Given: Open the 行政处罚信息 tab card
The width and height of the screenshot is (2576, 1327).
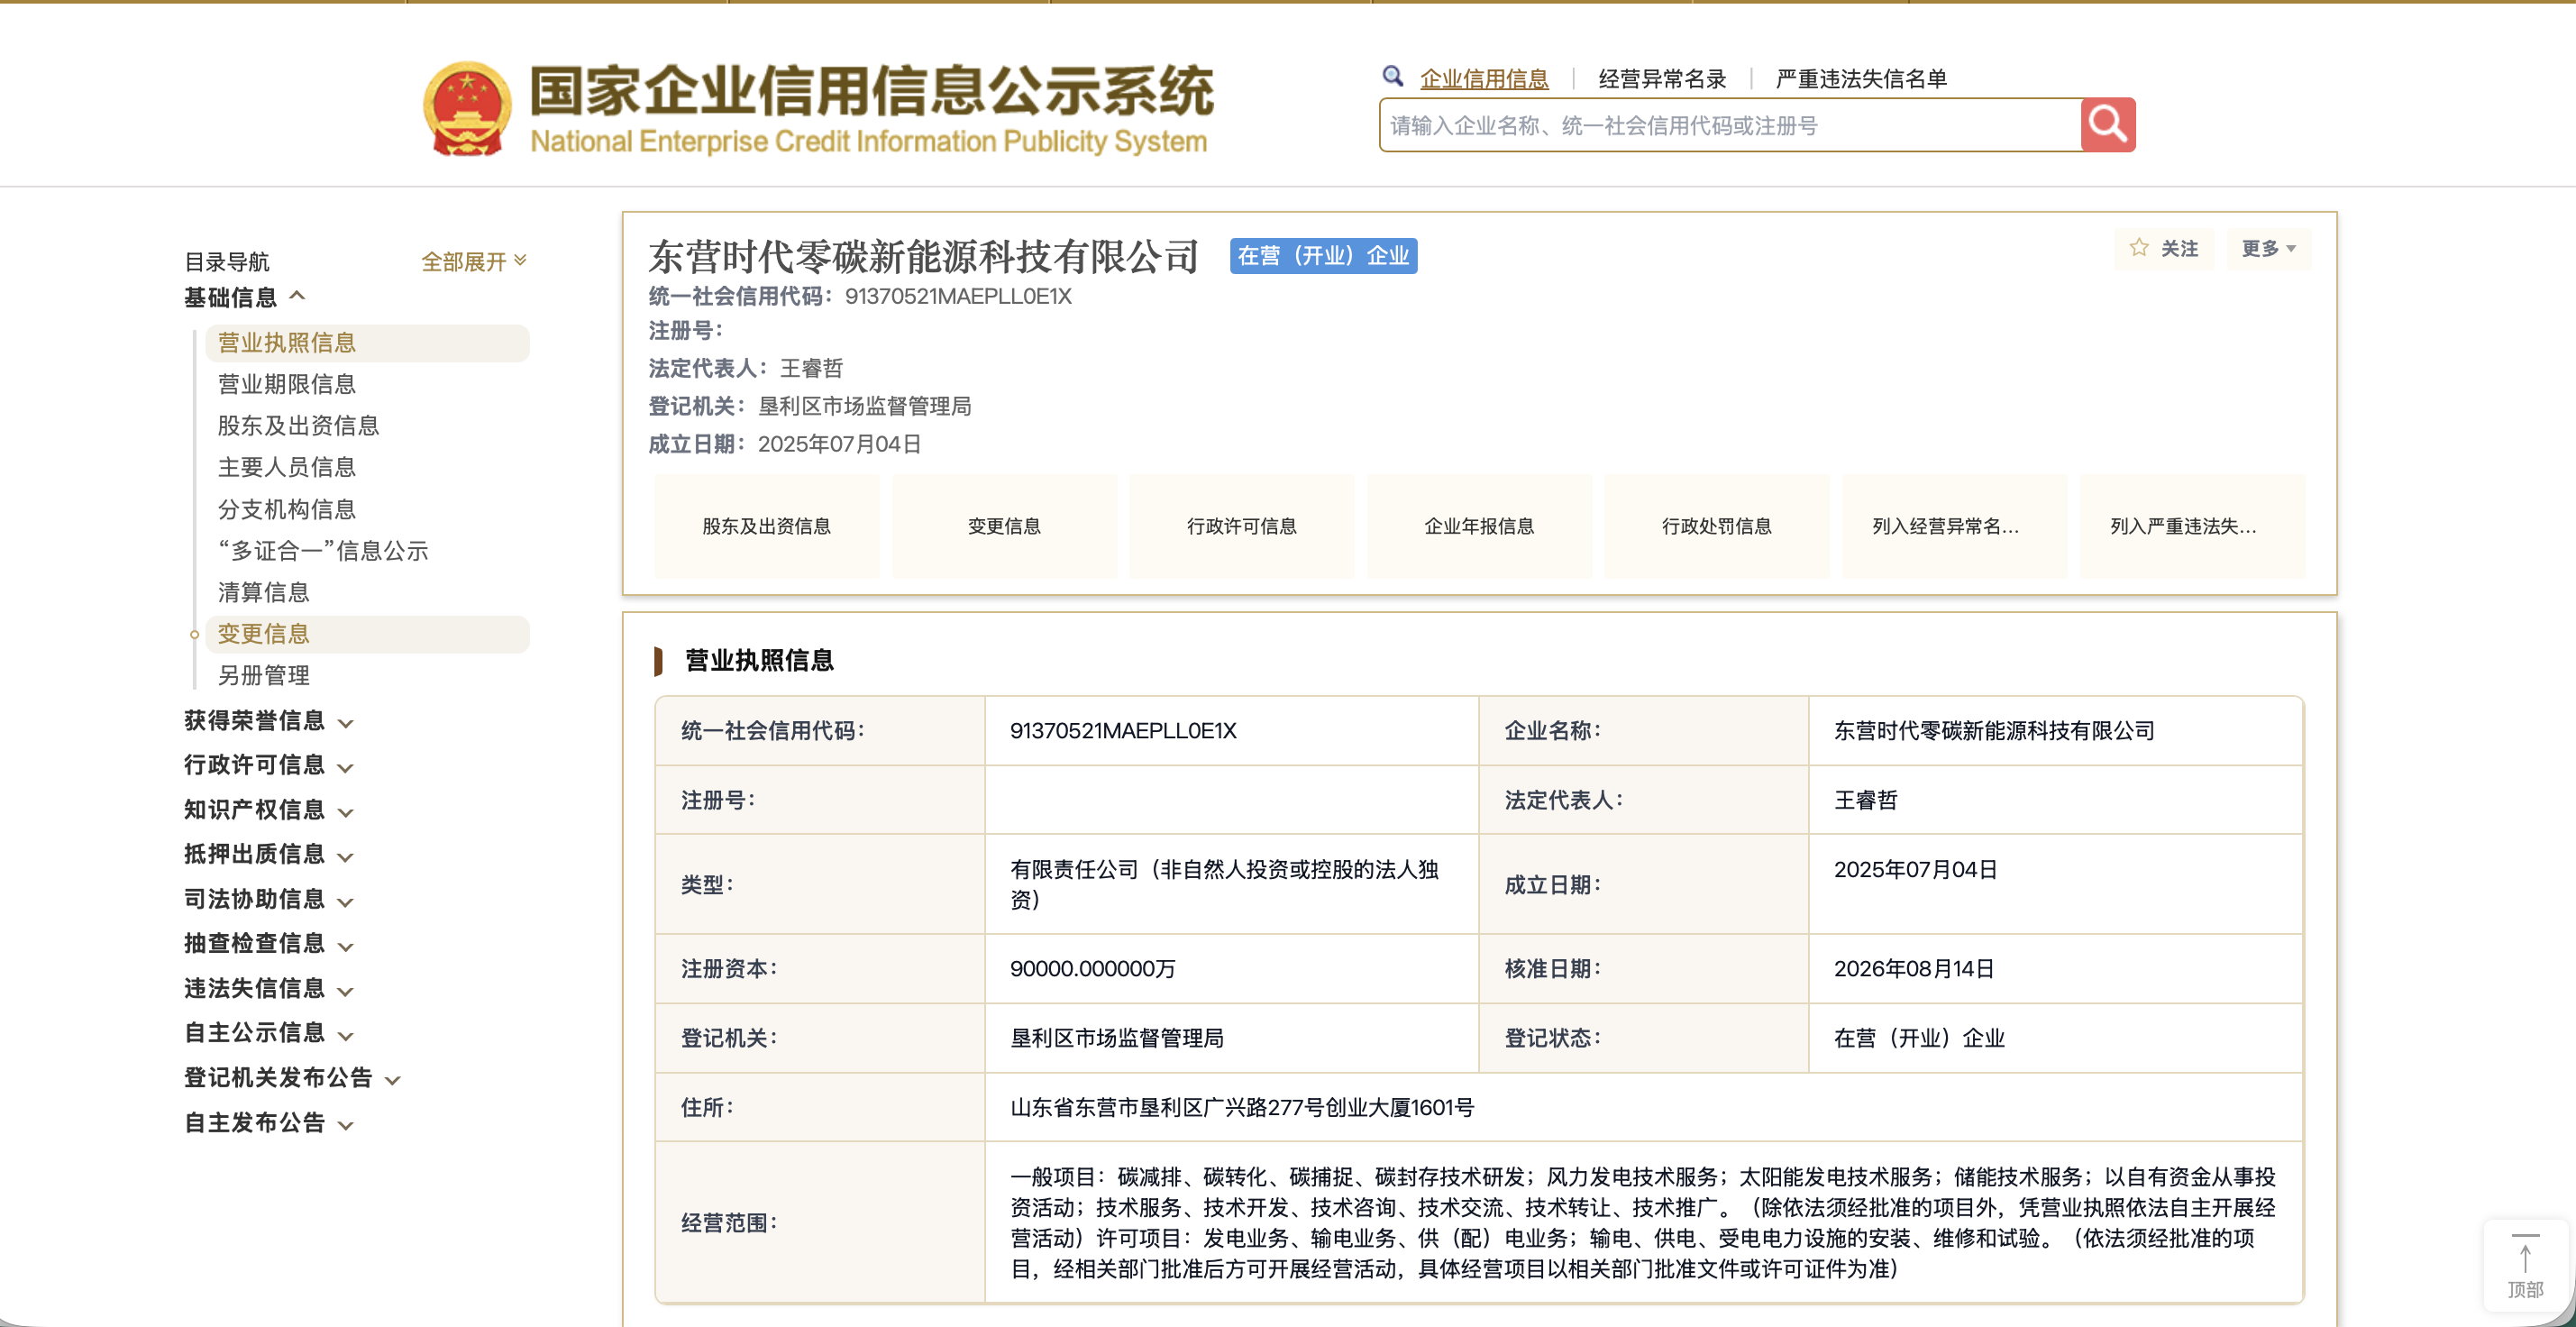Looking at the screenshot, I should (x=1717, y=526).
